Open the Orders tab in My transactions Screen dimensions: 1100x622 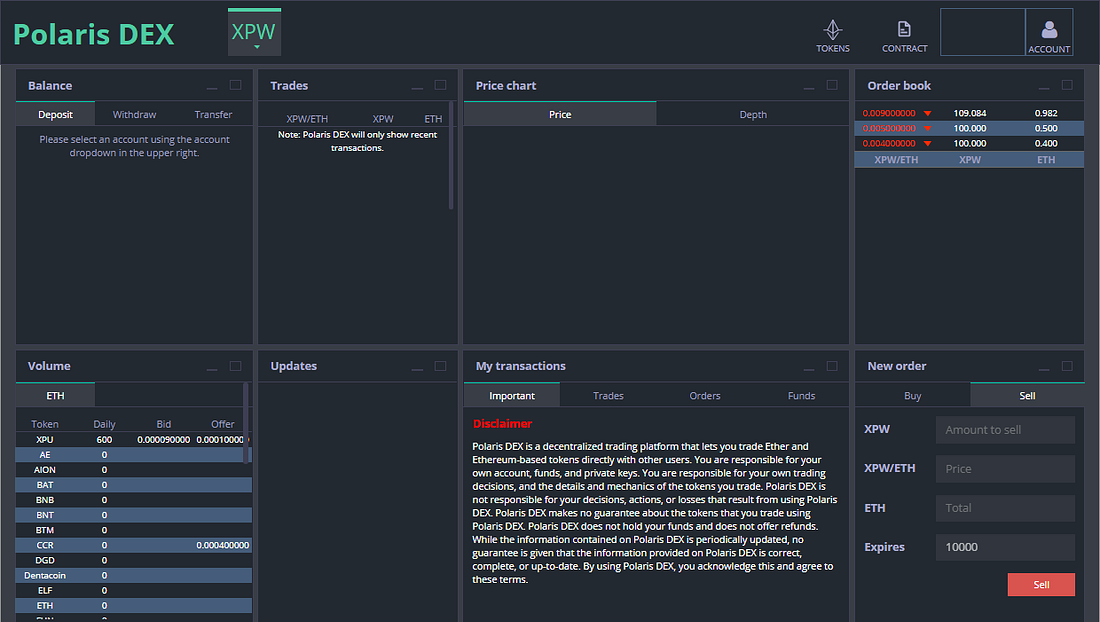(704, 395)
